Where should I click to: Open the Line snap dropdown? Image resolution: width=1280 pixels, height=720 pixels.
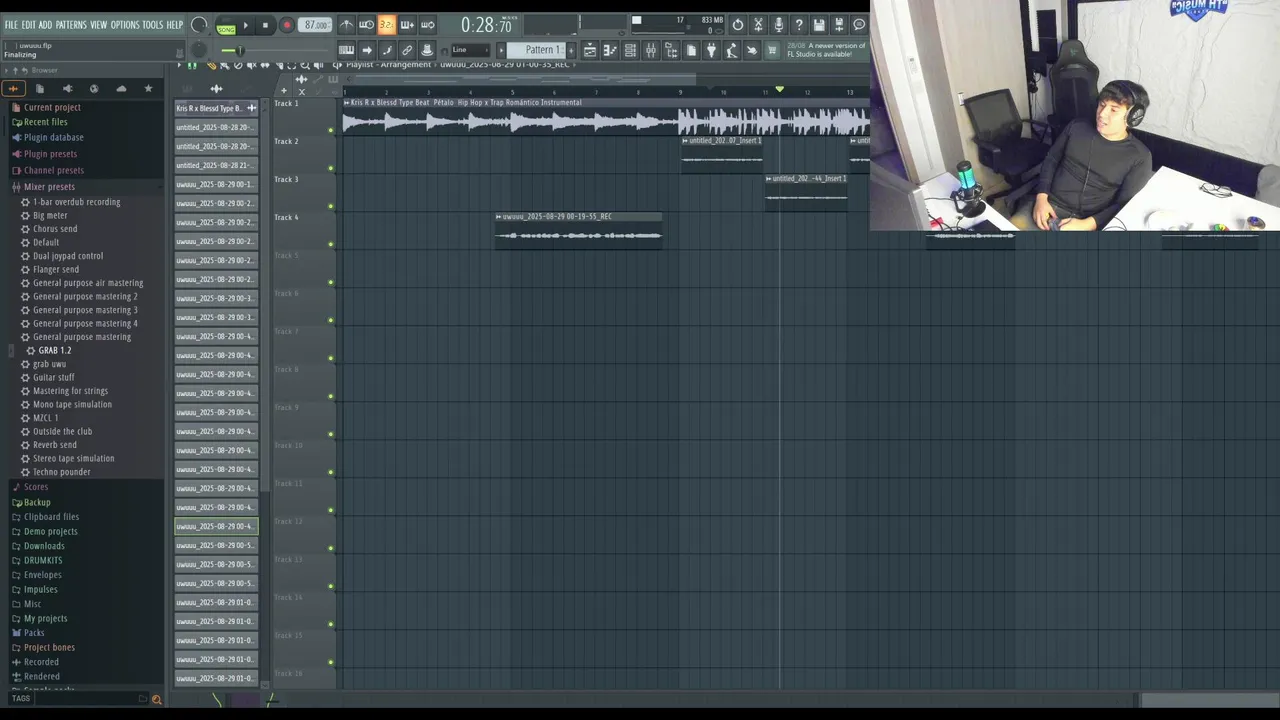point(470,50)
